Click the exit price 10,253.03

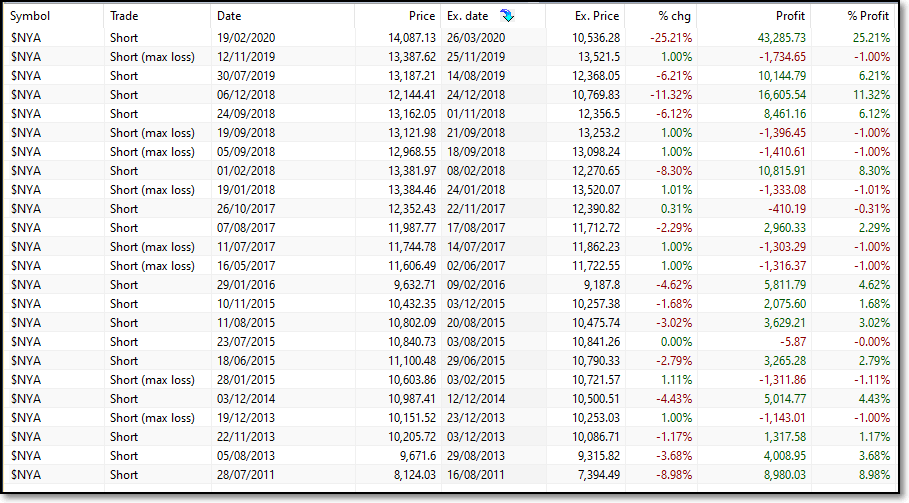(x=595, y=418)
